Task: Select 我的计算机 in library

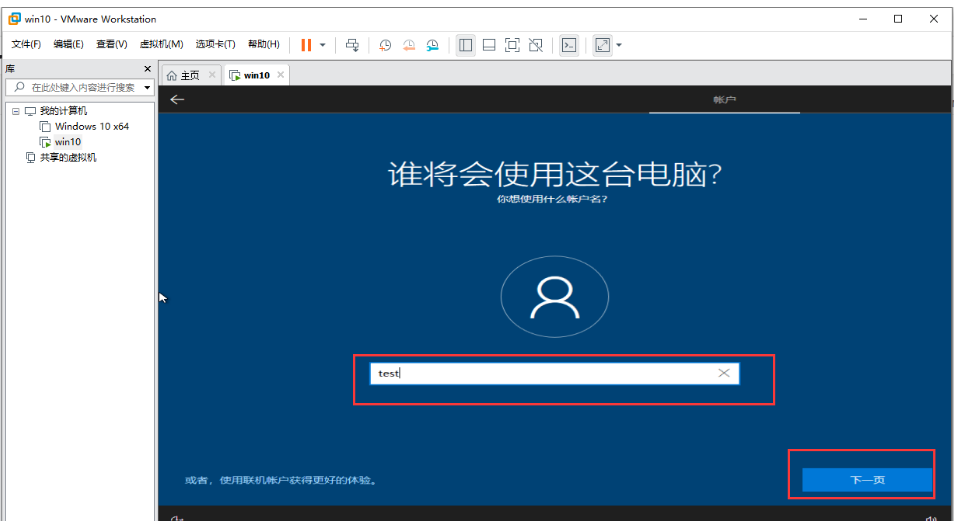Action: point(63,111)
